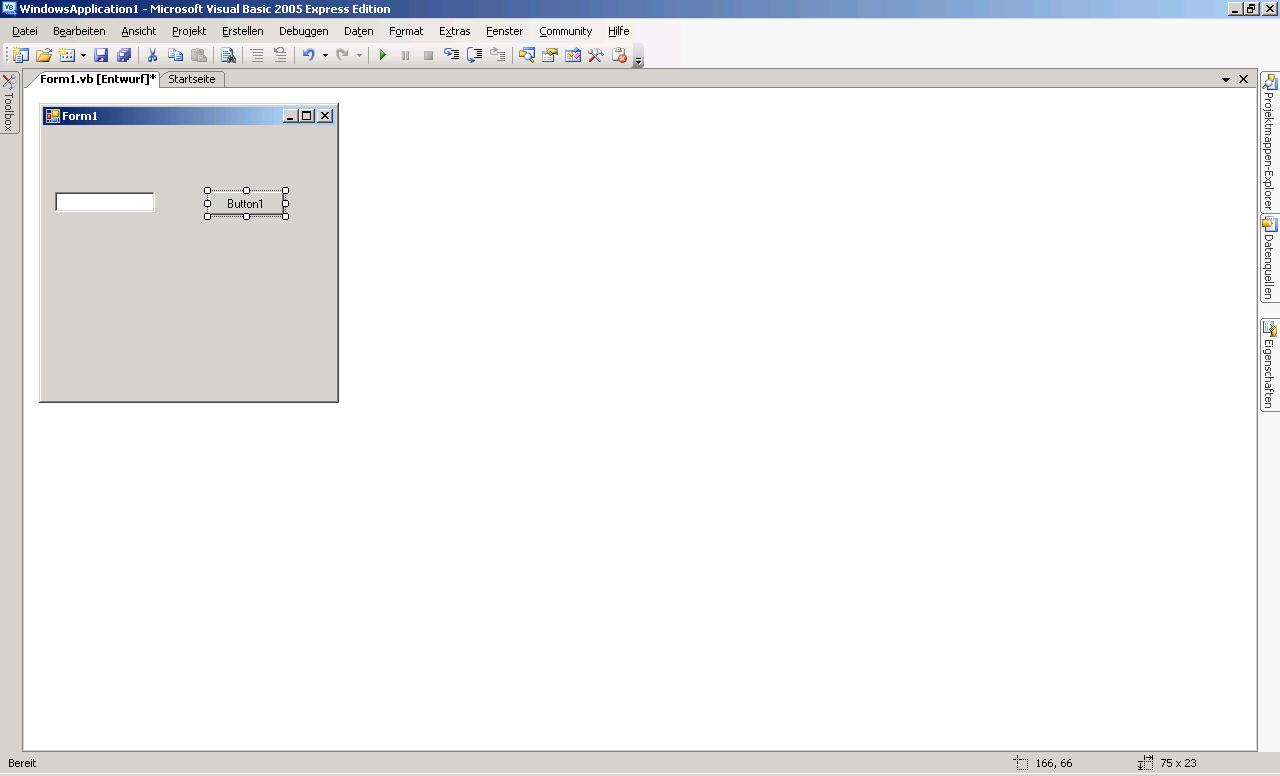The image size is (1280, 776).
Task: Restore down the Visual Basic main window
Action: coord(1251,9)
